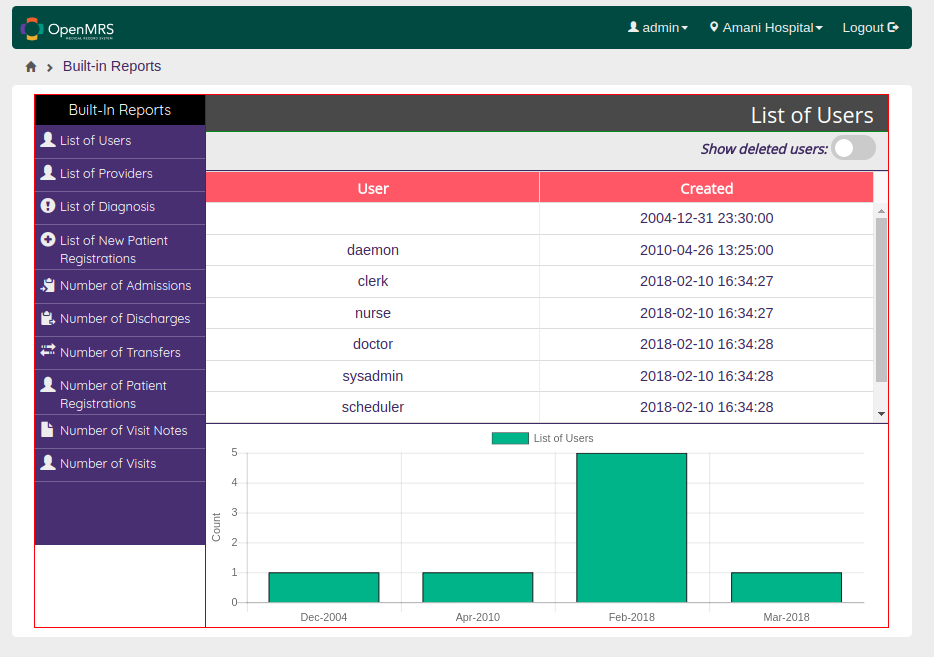Click the Number of Visit Notes document icon
The image size is (934, 657).
pyautogui.click(x=47, y=429)
